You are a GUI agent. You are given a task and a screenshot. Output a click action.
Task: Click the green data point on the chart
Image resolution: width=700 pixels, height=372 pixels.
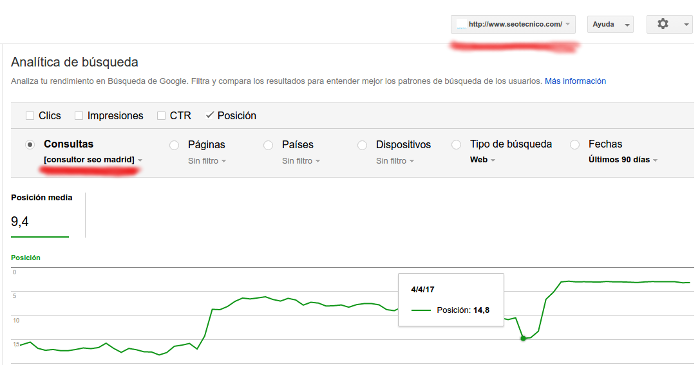pos(523,339)
